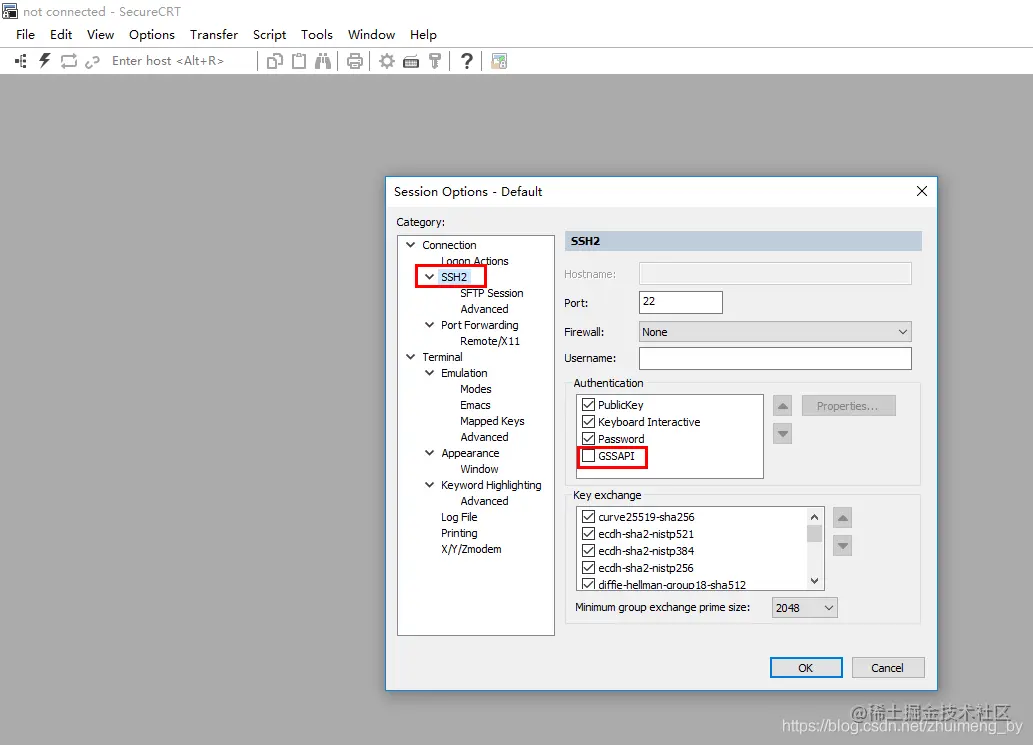Screen dimensions: 1033x745
Task: Click the Keymap Editor keyboard icon
Action: pos(411,62)
